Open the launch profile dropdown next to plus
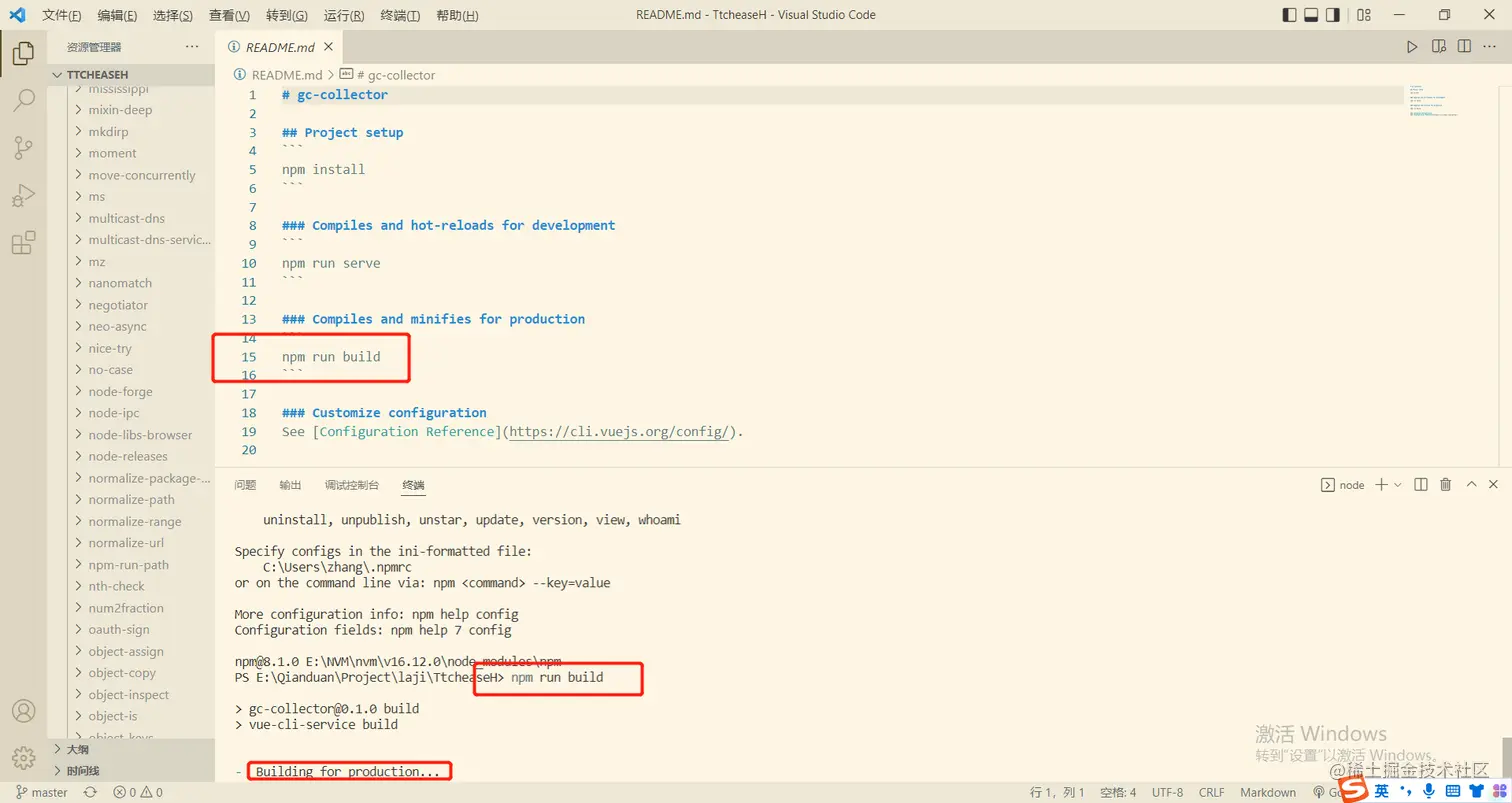The image size is (1512, 803). tap(1398, 485)
